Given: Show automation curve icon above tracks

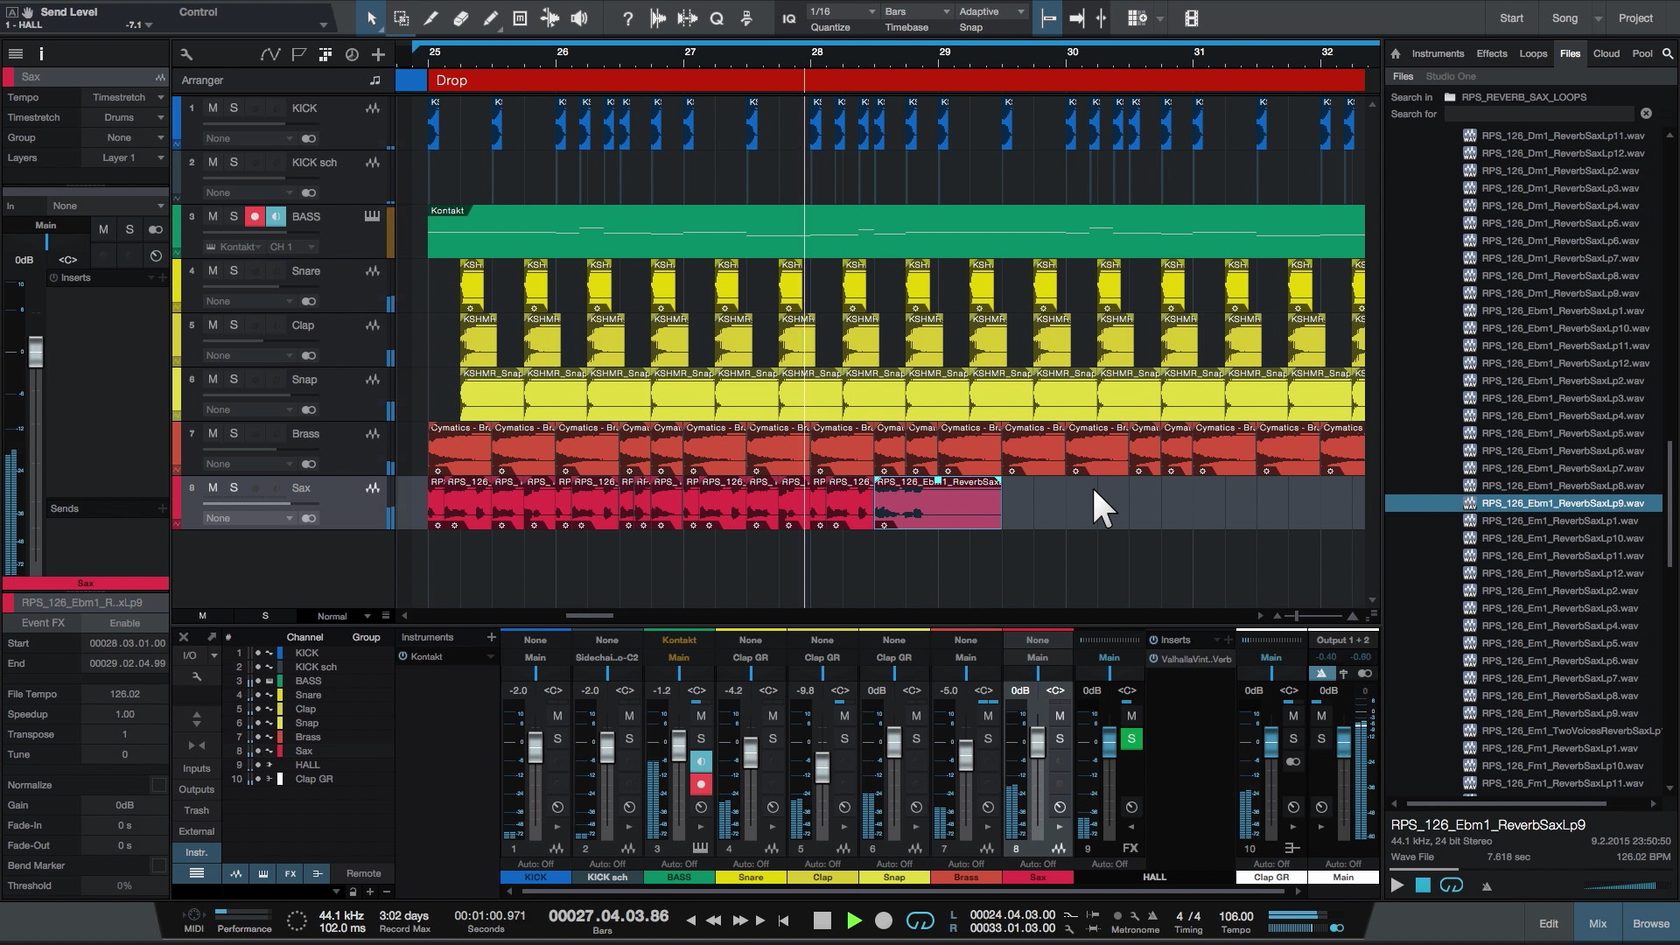Looking at the screenshot, I should click(270, 54).
